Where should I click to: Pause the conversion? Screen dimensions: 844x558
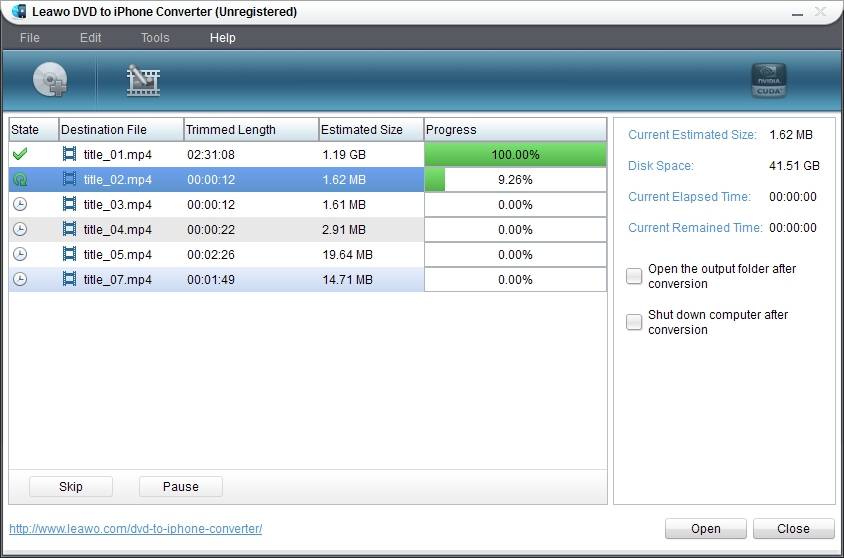[x=181, y=486]
